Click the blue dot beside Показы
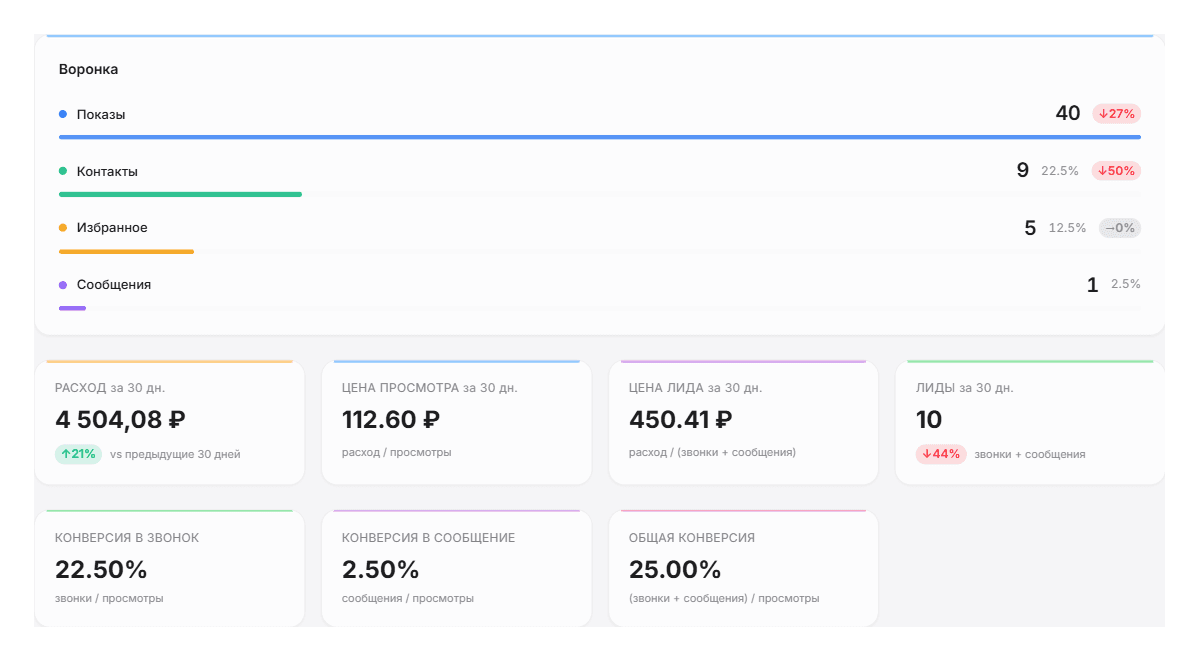 pyautogui.click(x=63, y=114)
